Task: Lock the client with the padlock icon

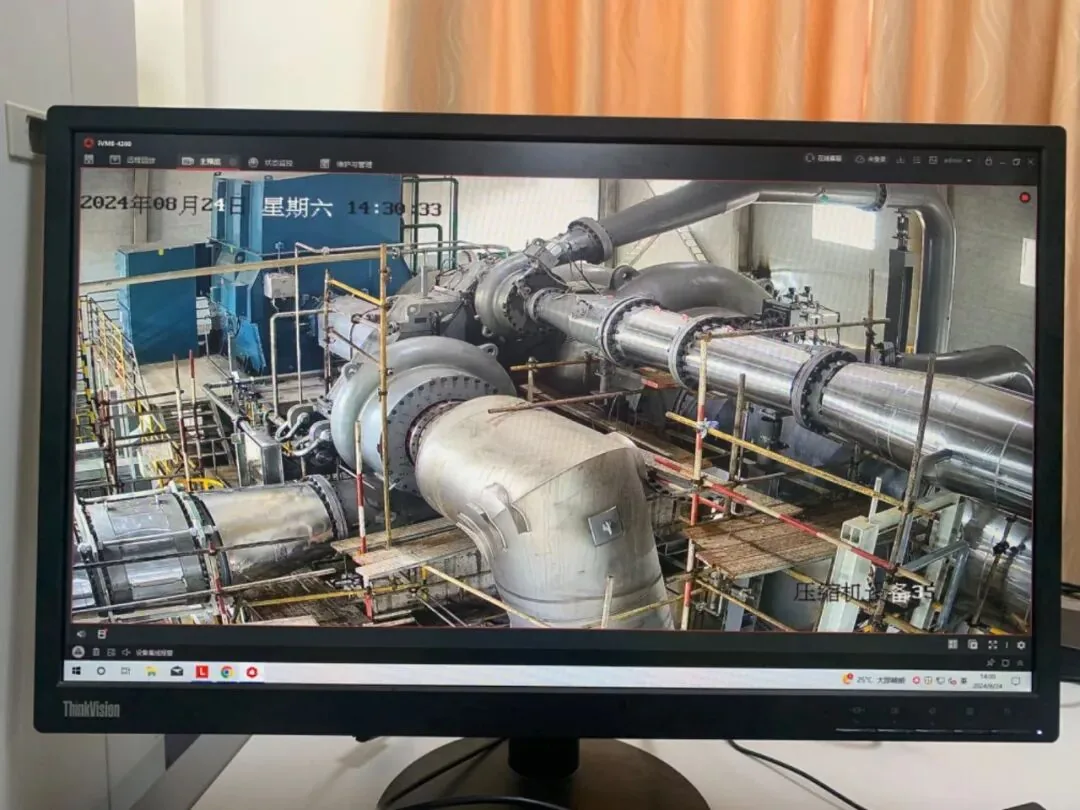Action: 988,161
